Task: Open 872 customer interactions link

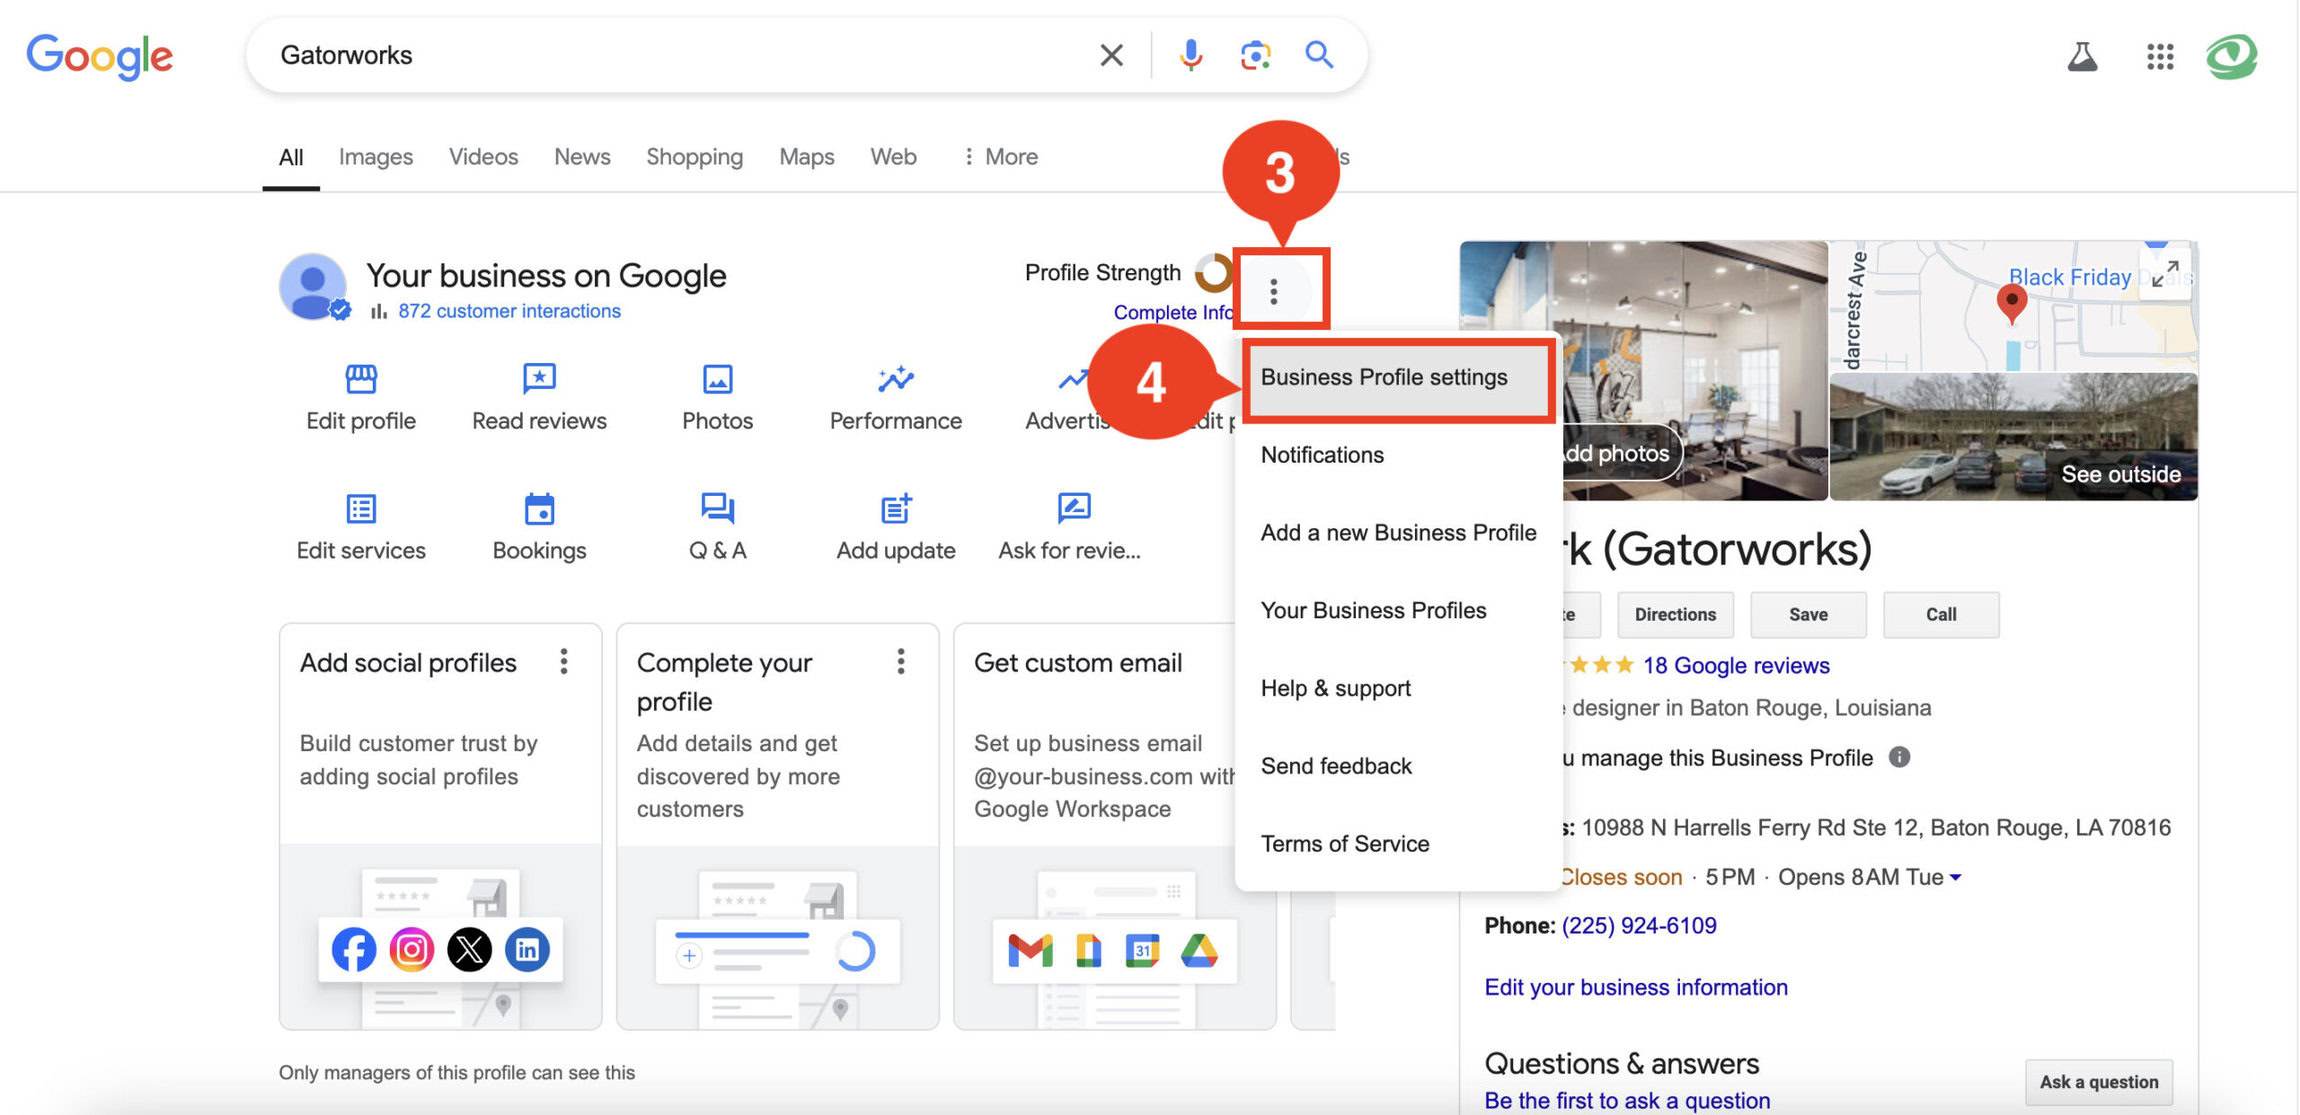Action: pyautogui.click(x=509, y=311)
